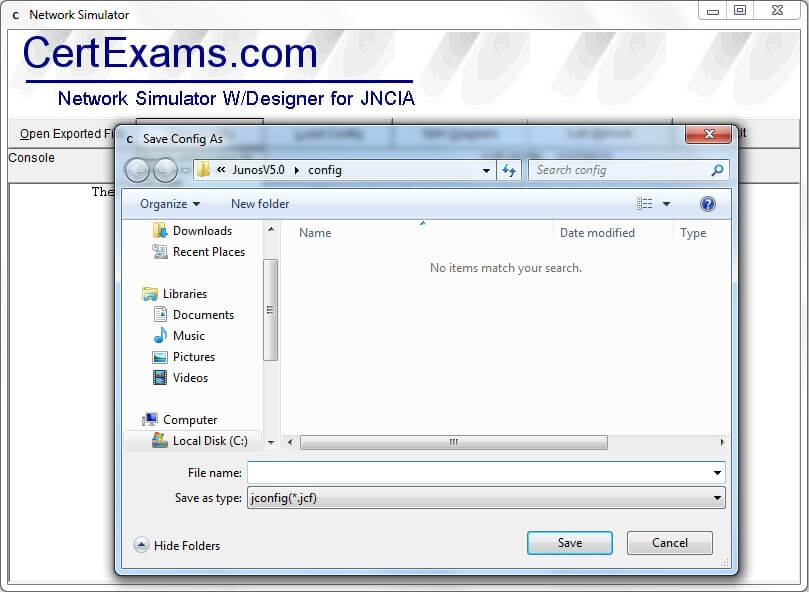Select Computer in the navigation pane

click(190, 420)
